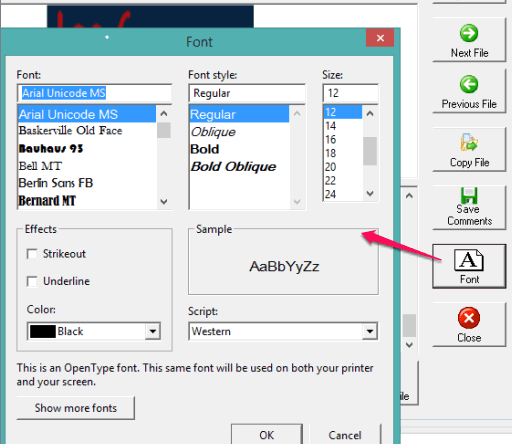The image size is (512, 444).
Task: Select size 14 in list
Action: (x=343, y=126)
